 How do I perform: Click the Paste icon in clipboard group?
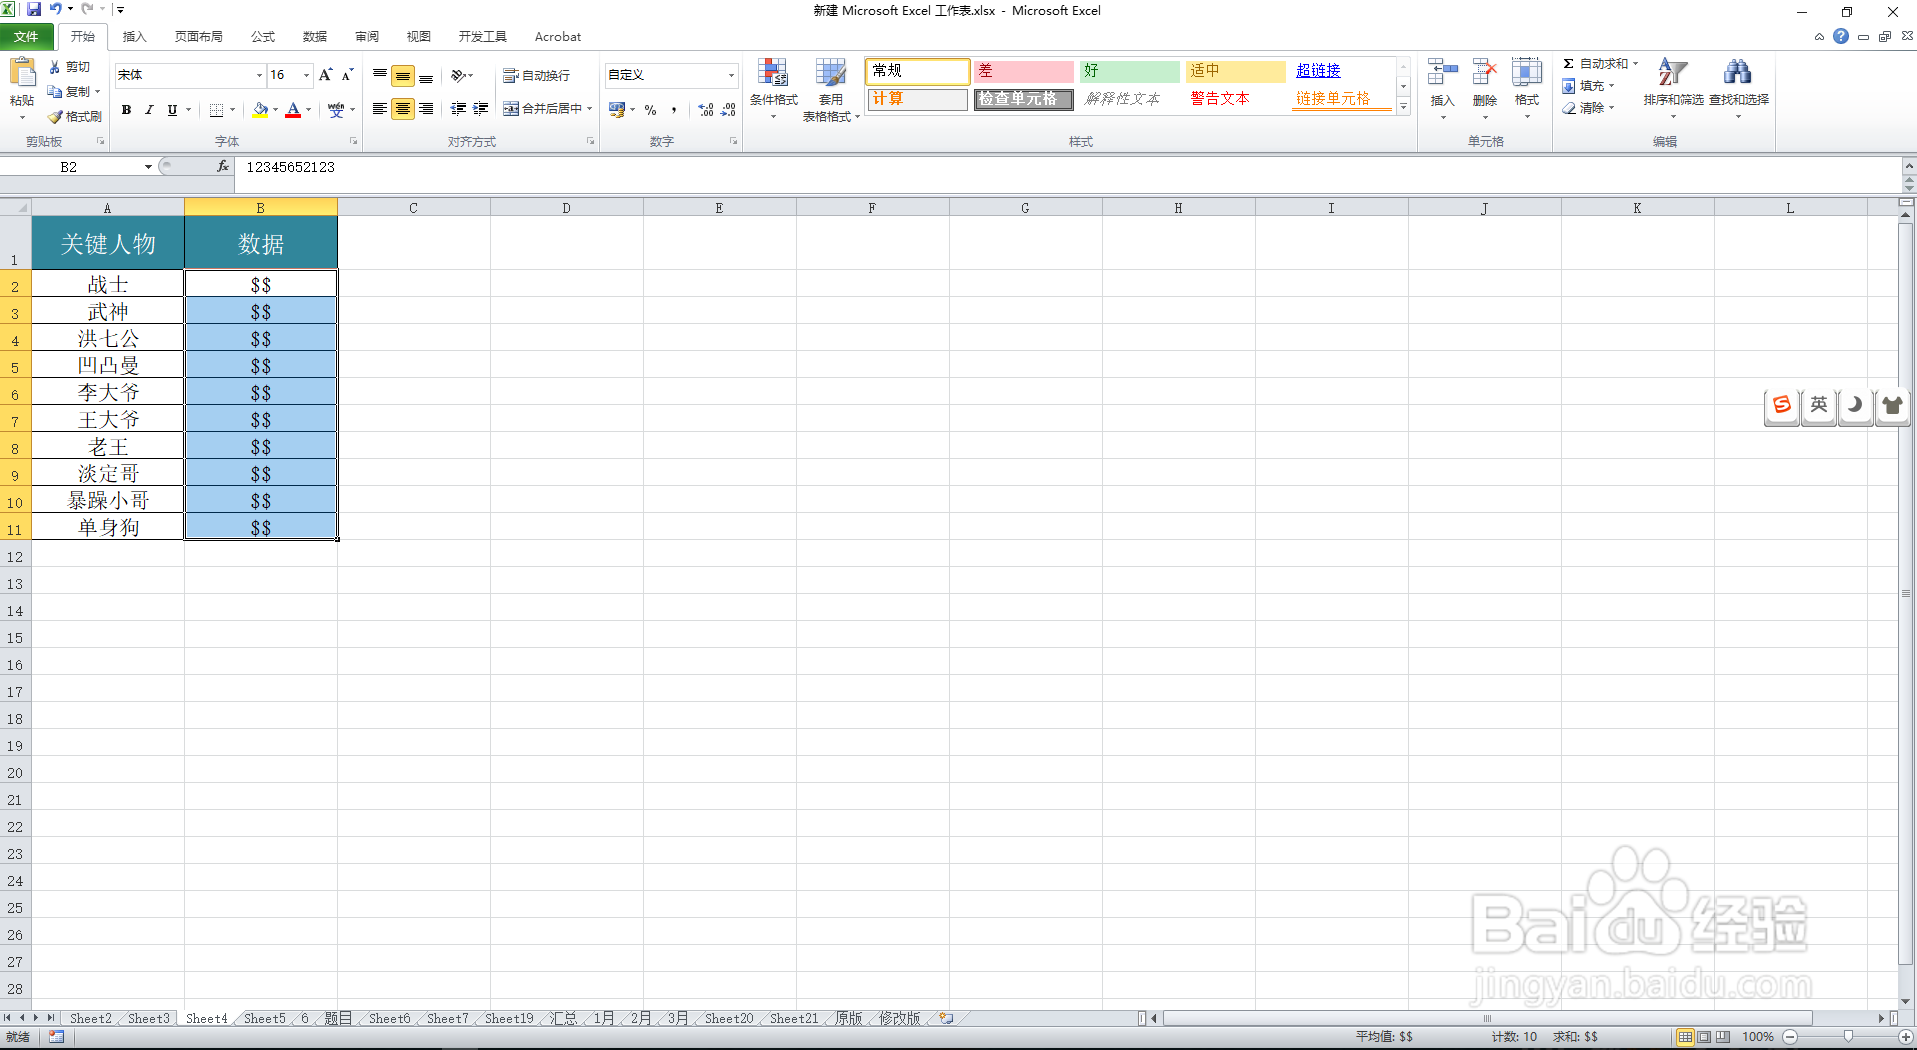pyautogui.click(x=22, y=74)
